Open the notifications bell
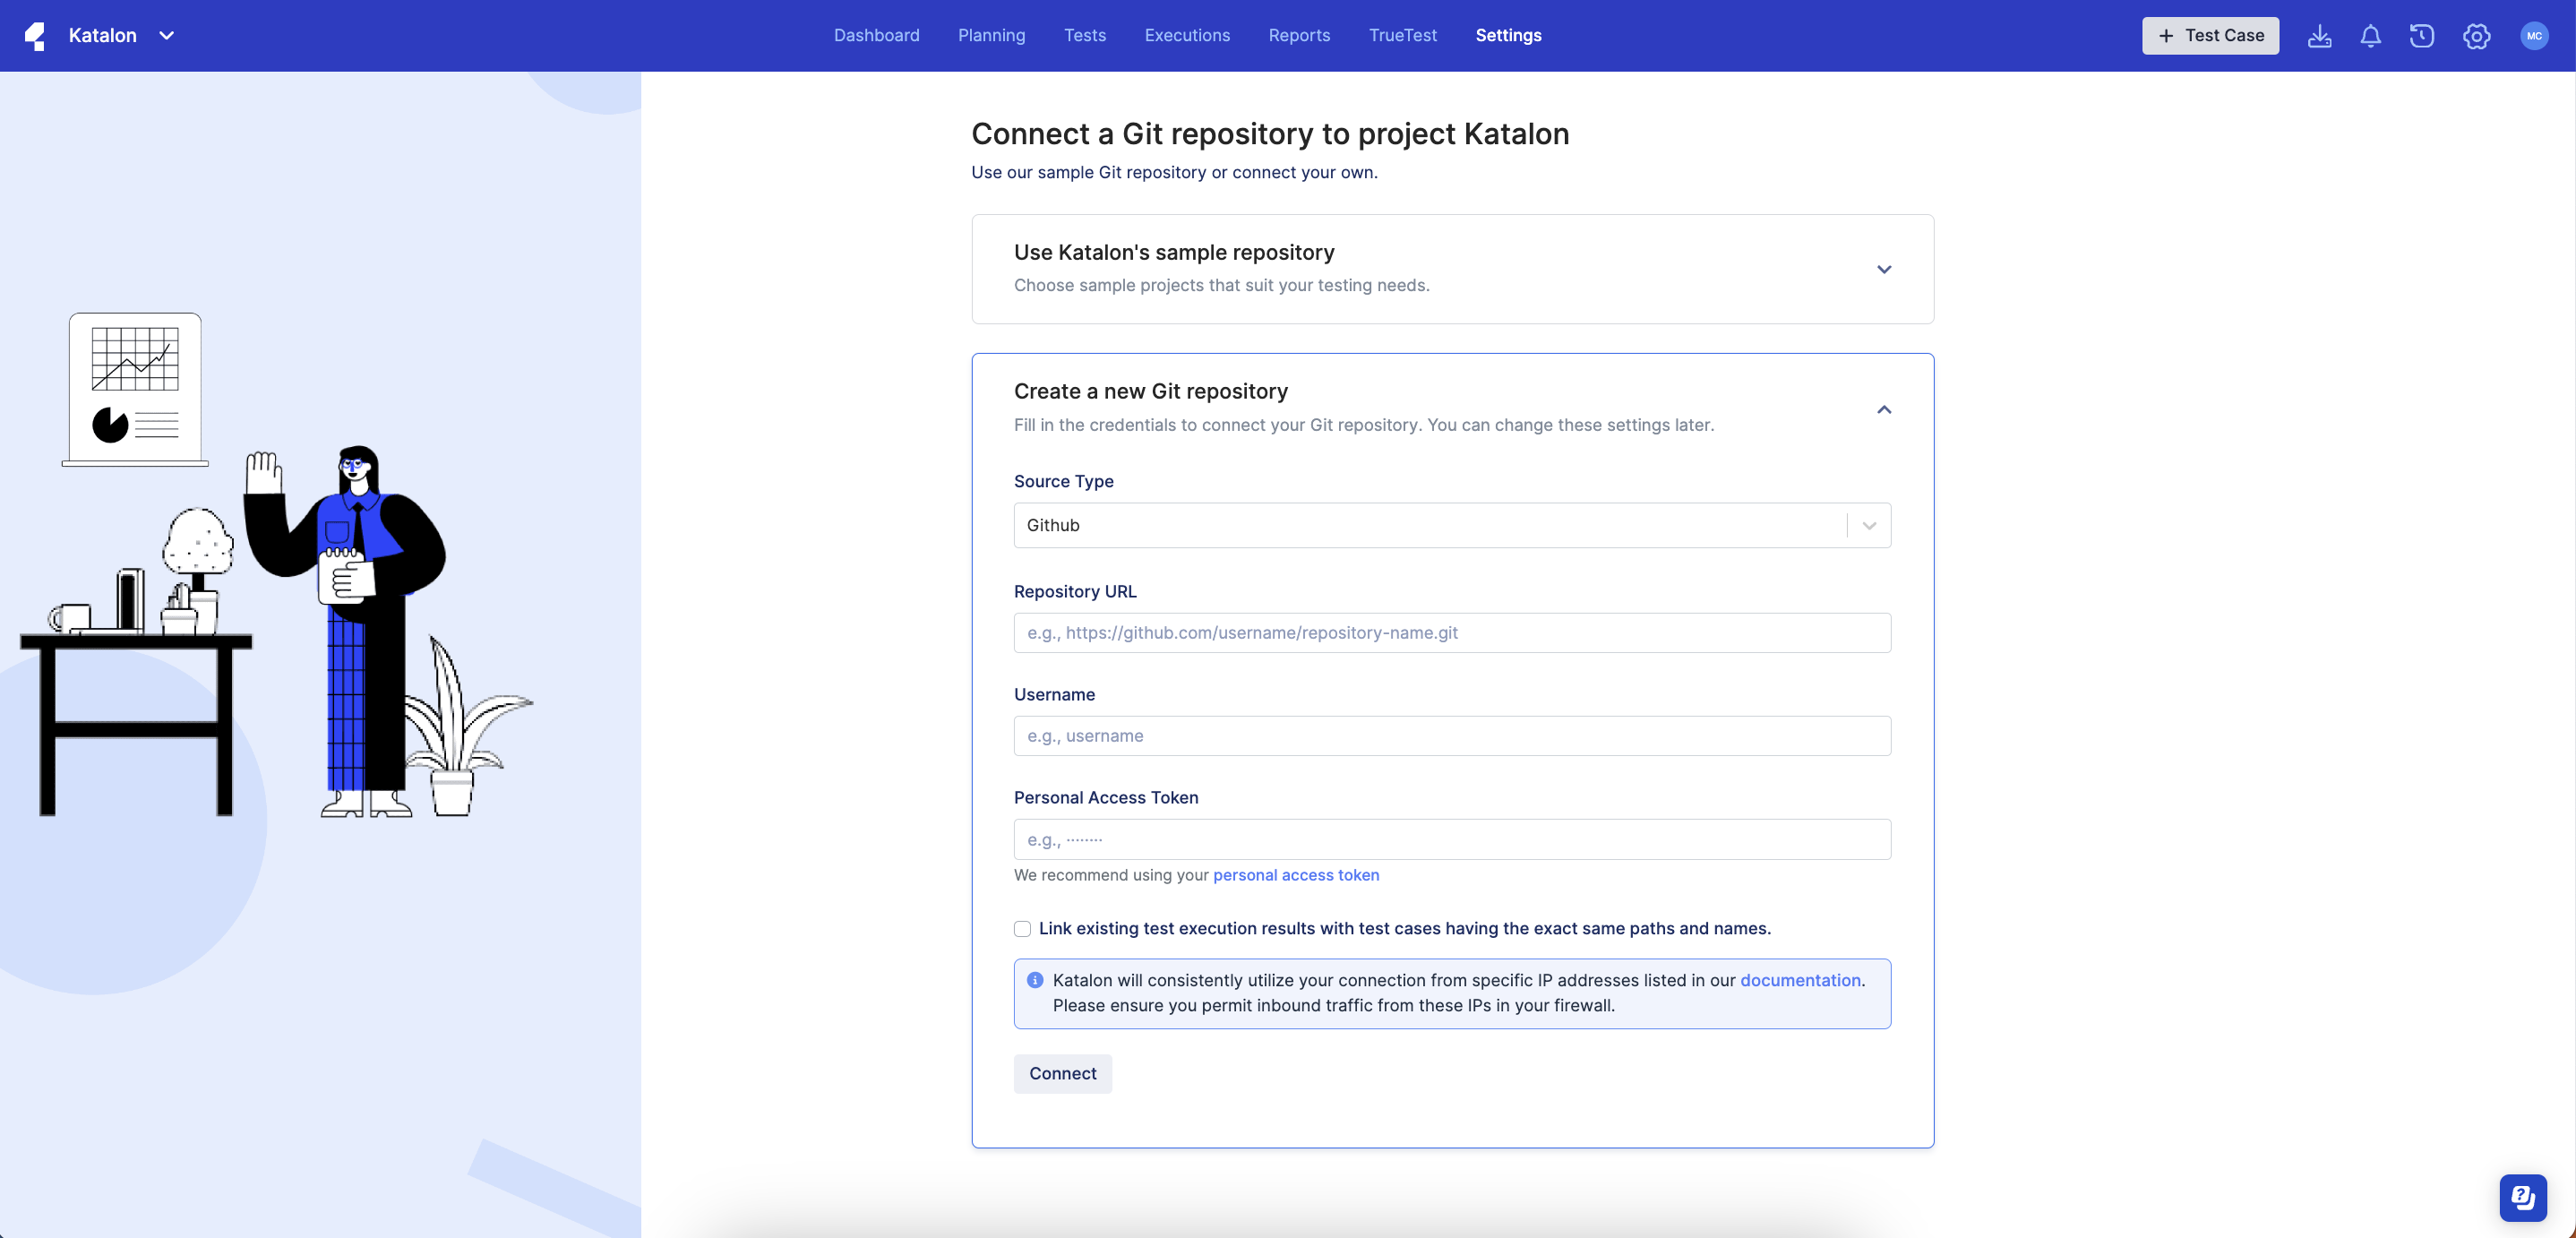 click(2371, 36)
